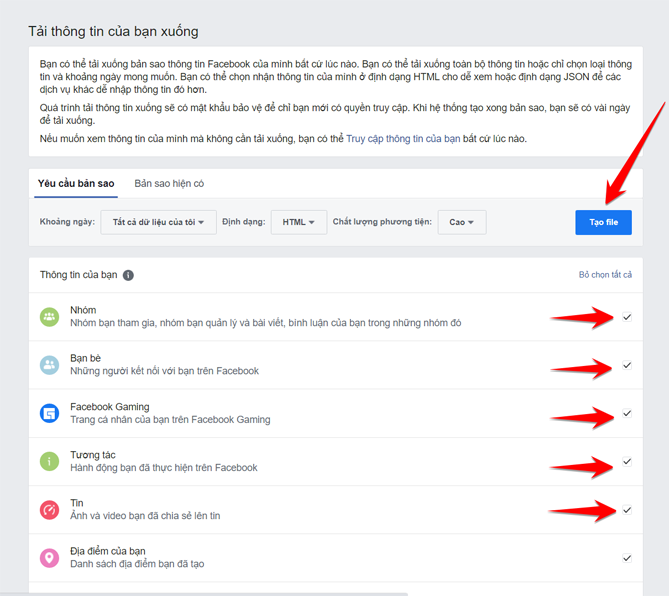
Task: Click the description Những người kết nối với bạn trên Facebook
Action: point(164,371)
